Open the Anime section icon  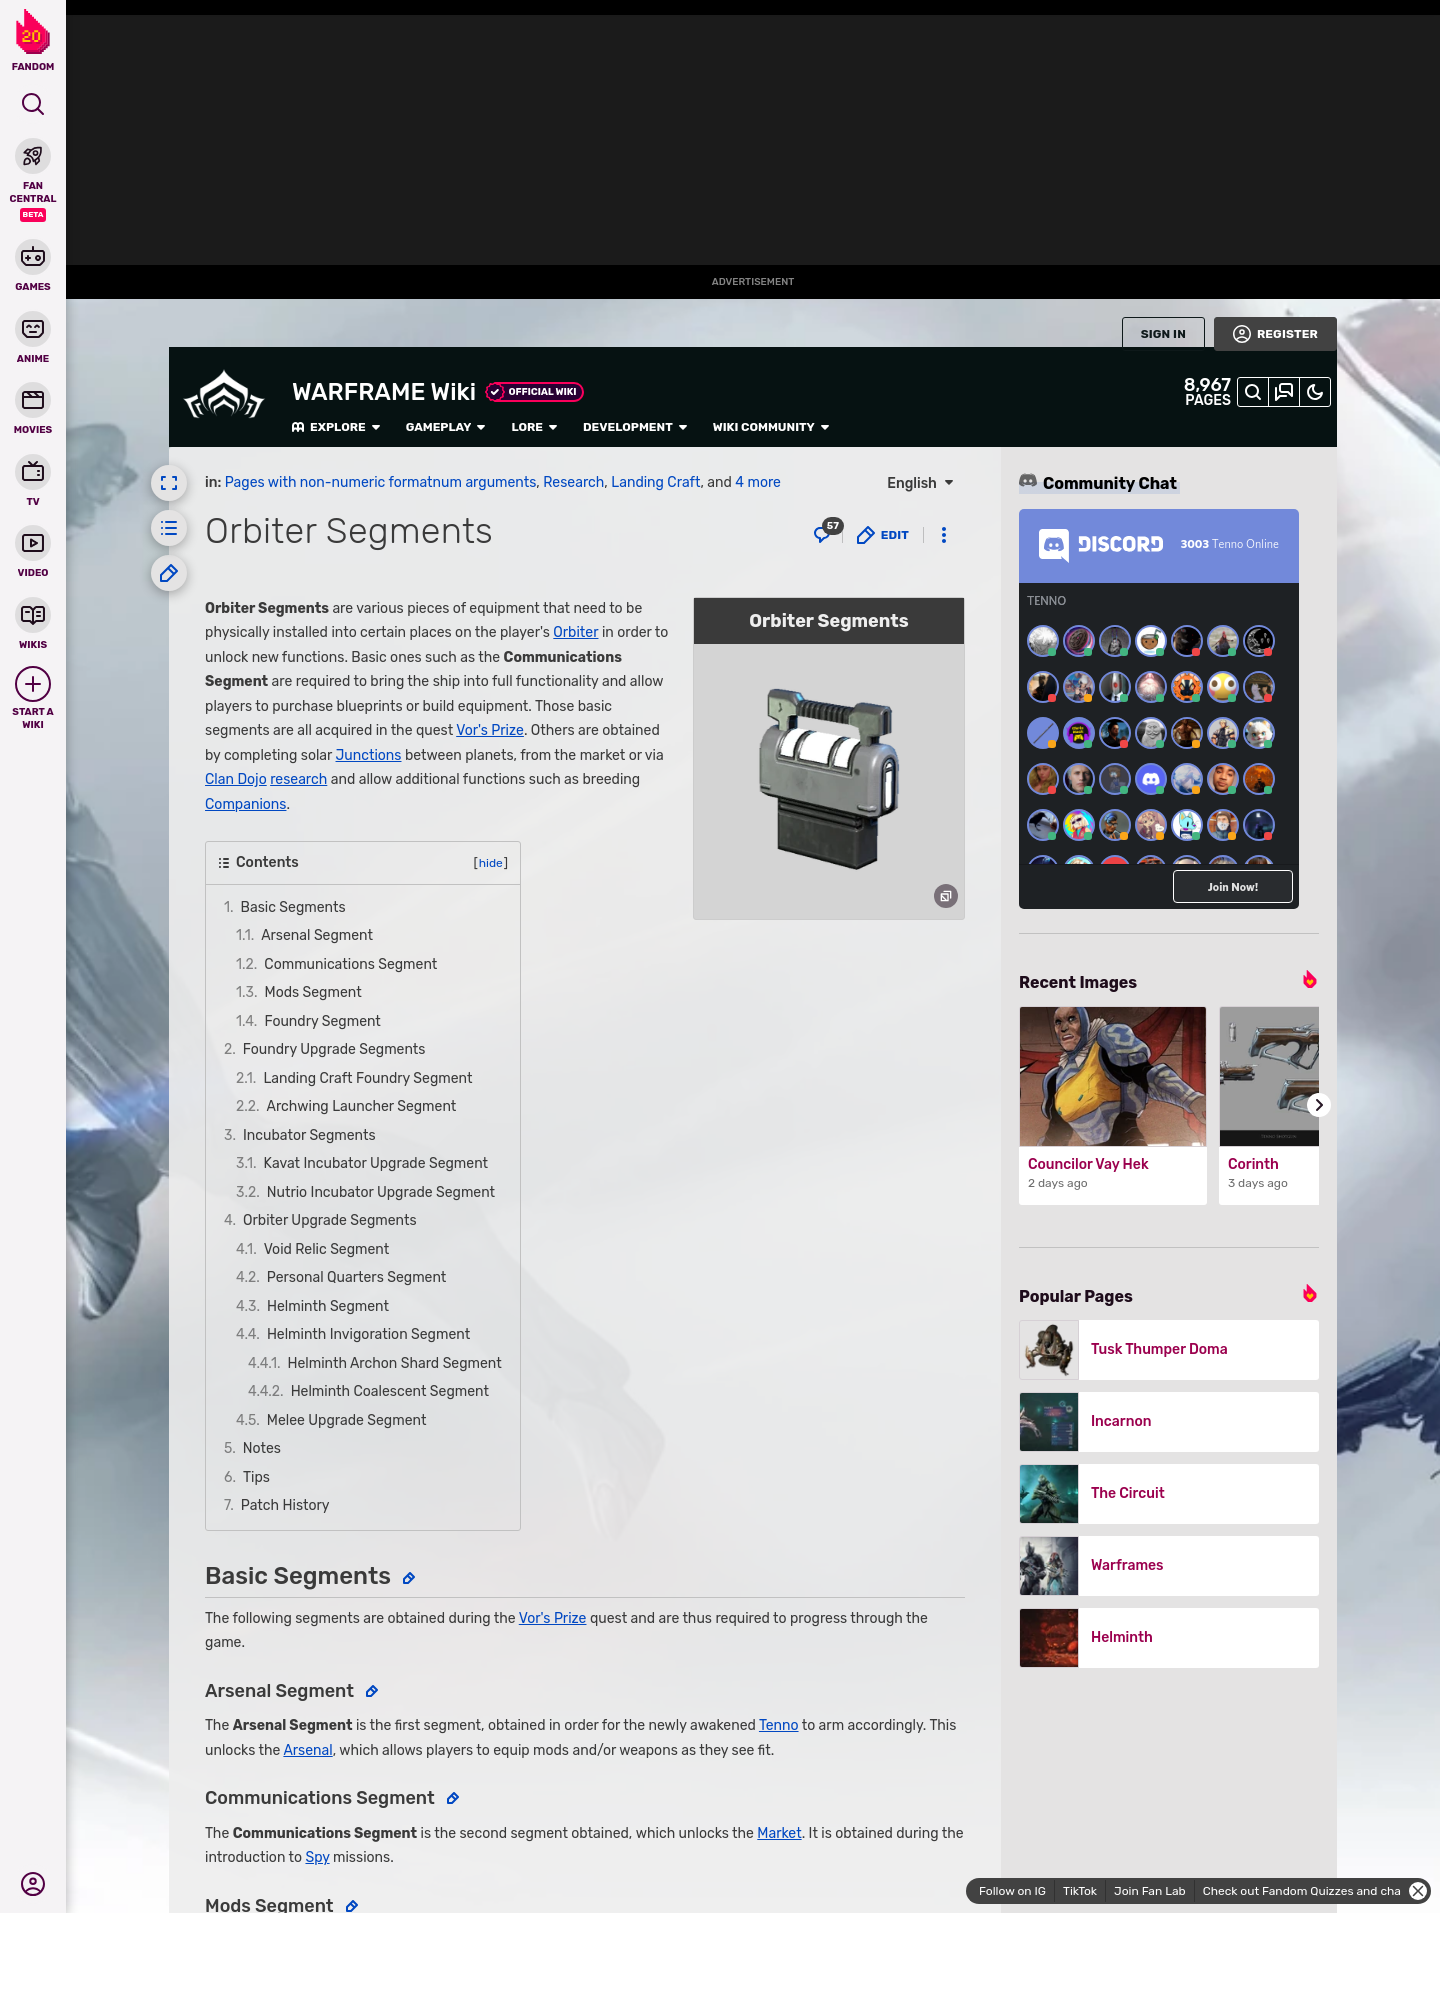[33, 329]
